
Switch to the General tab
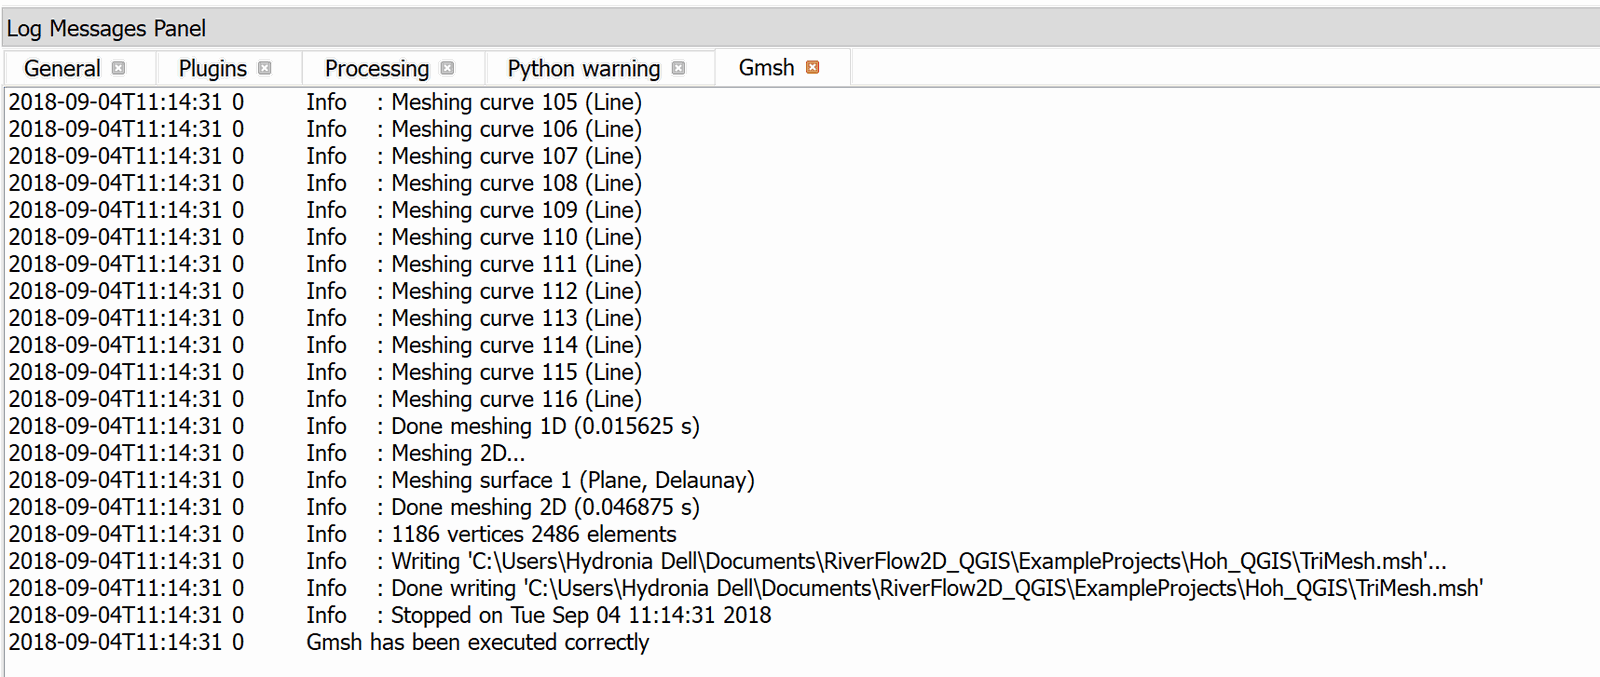click(x=62, y=68)
